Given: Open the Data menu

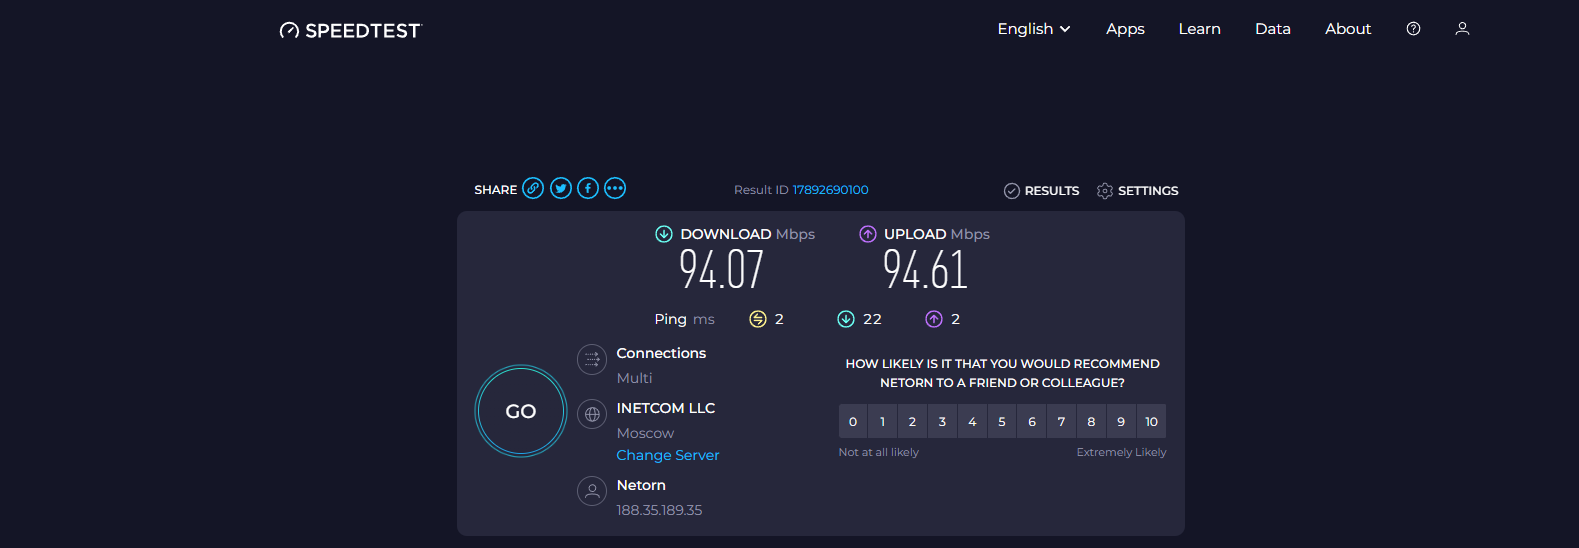Looking at the screenshot, I should (x=1273, y=29).
